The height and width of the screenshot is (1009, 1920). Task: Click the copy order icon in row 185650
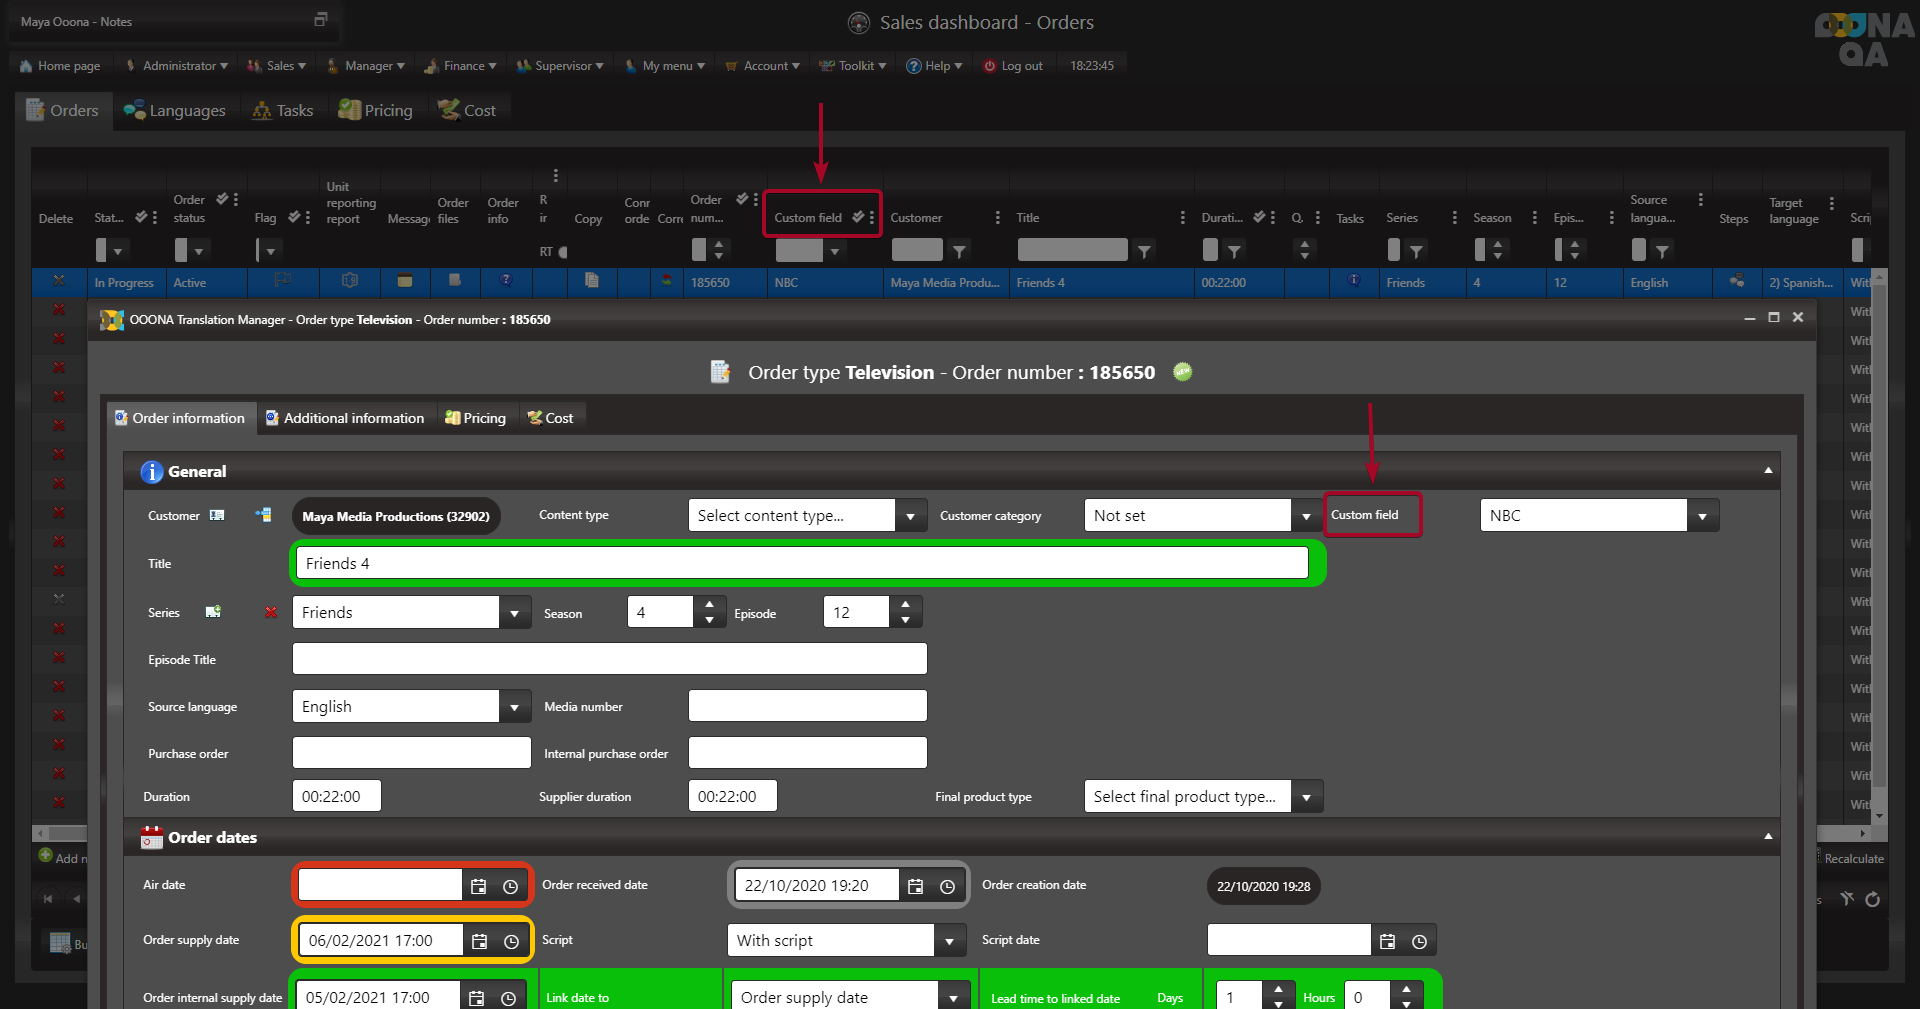click(592, 281)
